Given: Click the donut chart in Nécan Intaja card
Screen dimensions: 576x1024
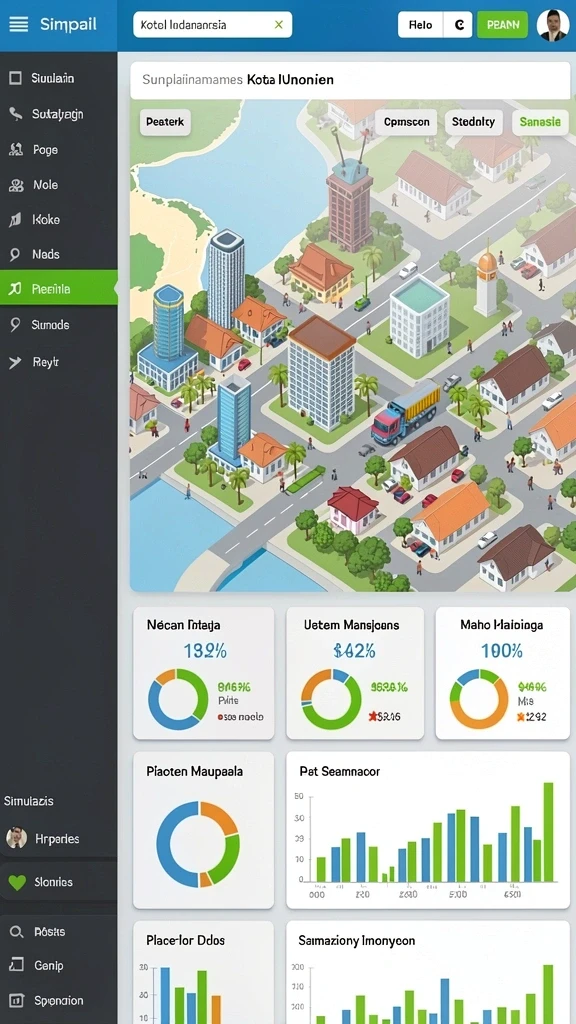Looking at the screenshot, I should (x=178, y=699).
